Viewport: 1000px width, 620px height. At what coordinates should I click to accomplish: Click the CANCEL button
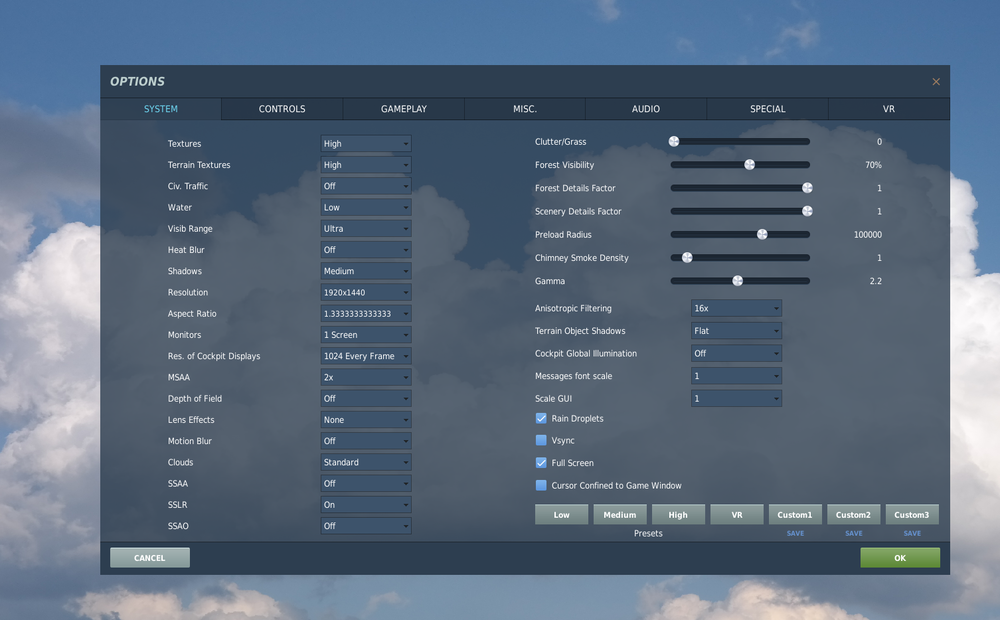[150, 557]
